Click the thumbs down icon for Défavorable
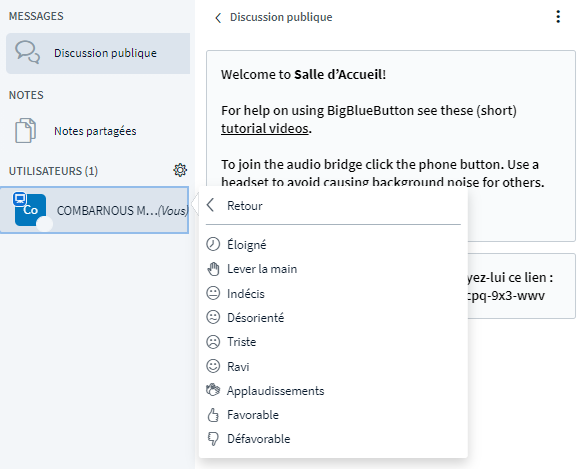 pos(213,439)
